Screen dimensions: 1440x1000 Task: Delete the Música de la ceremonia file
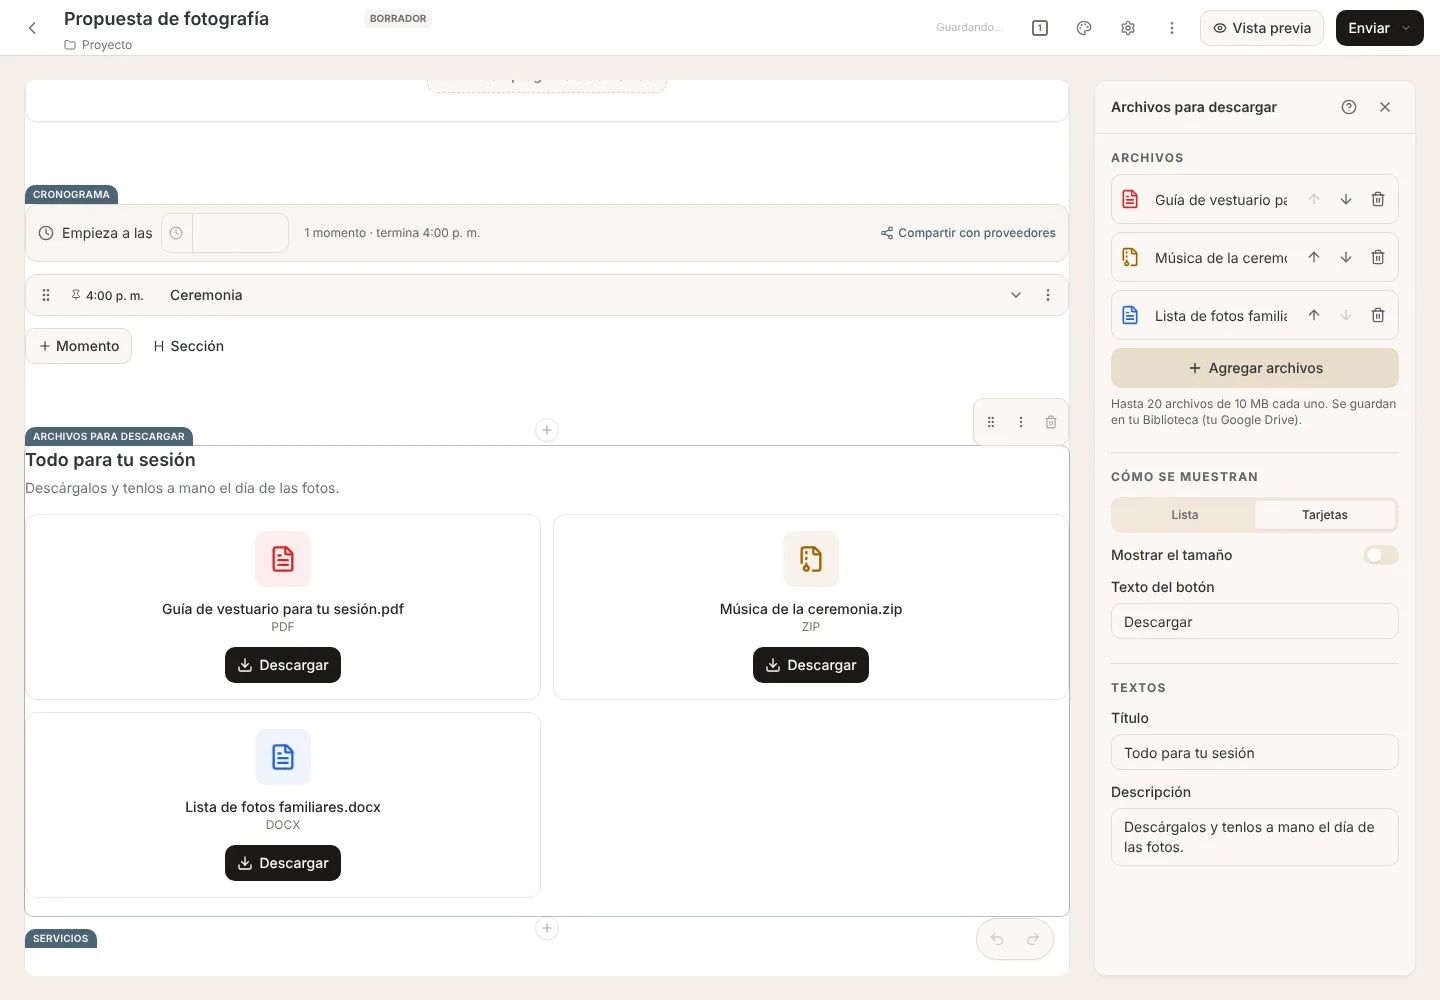click(1378, 257)
